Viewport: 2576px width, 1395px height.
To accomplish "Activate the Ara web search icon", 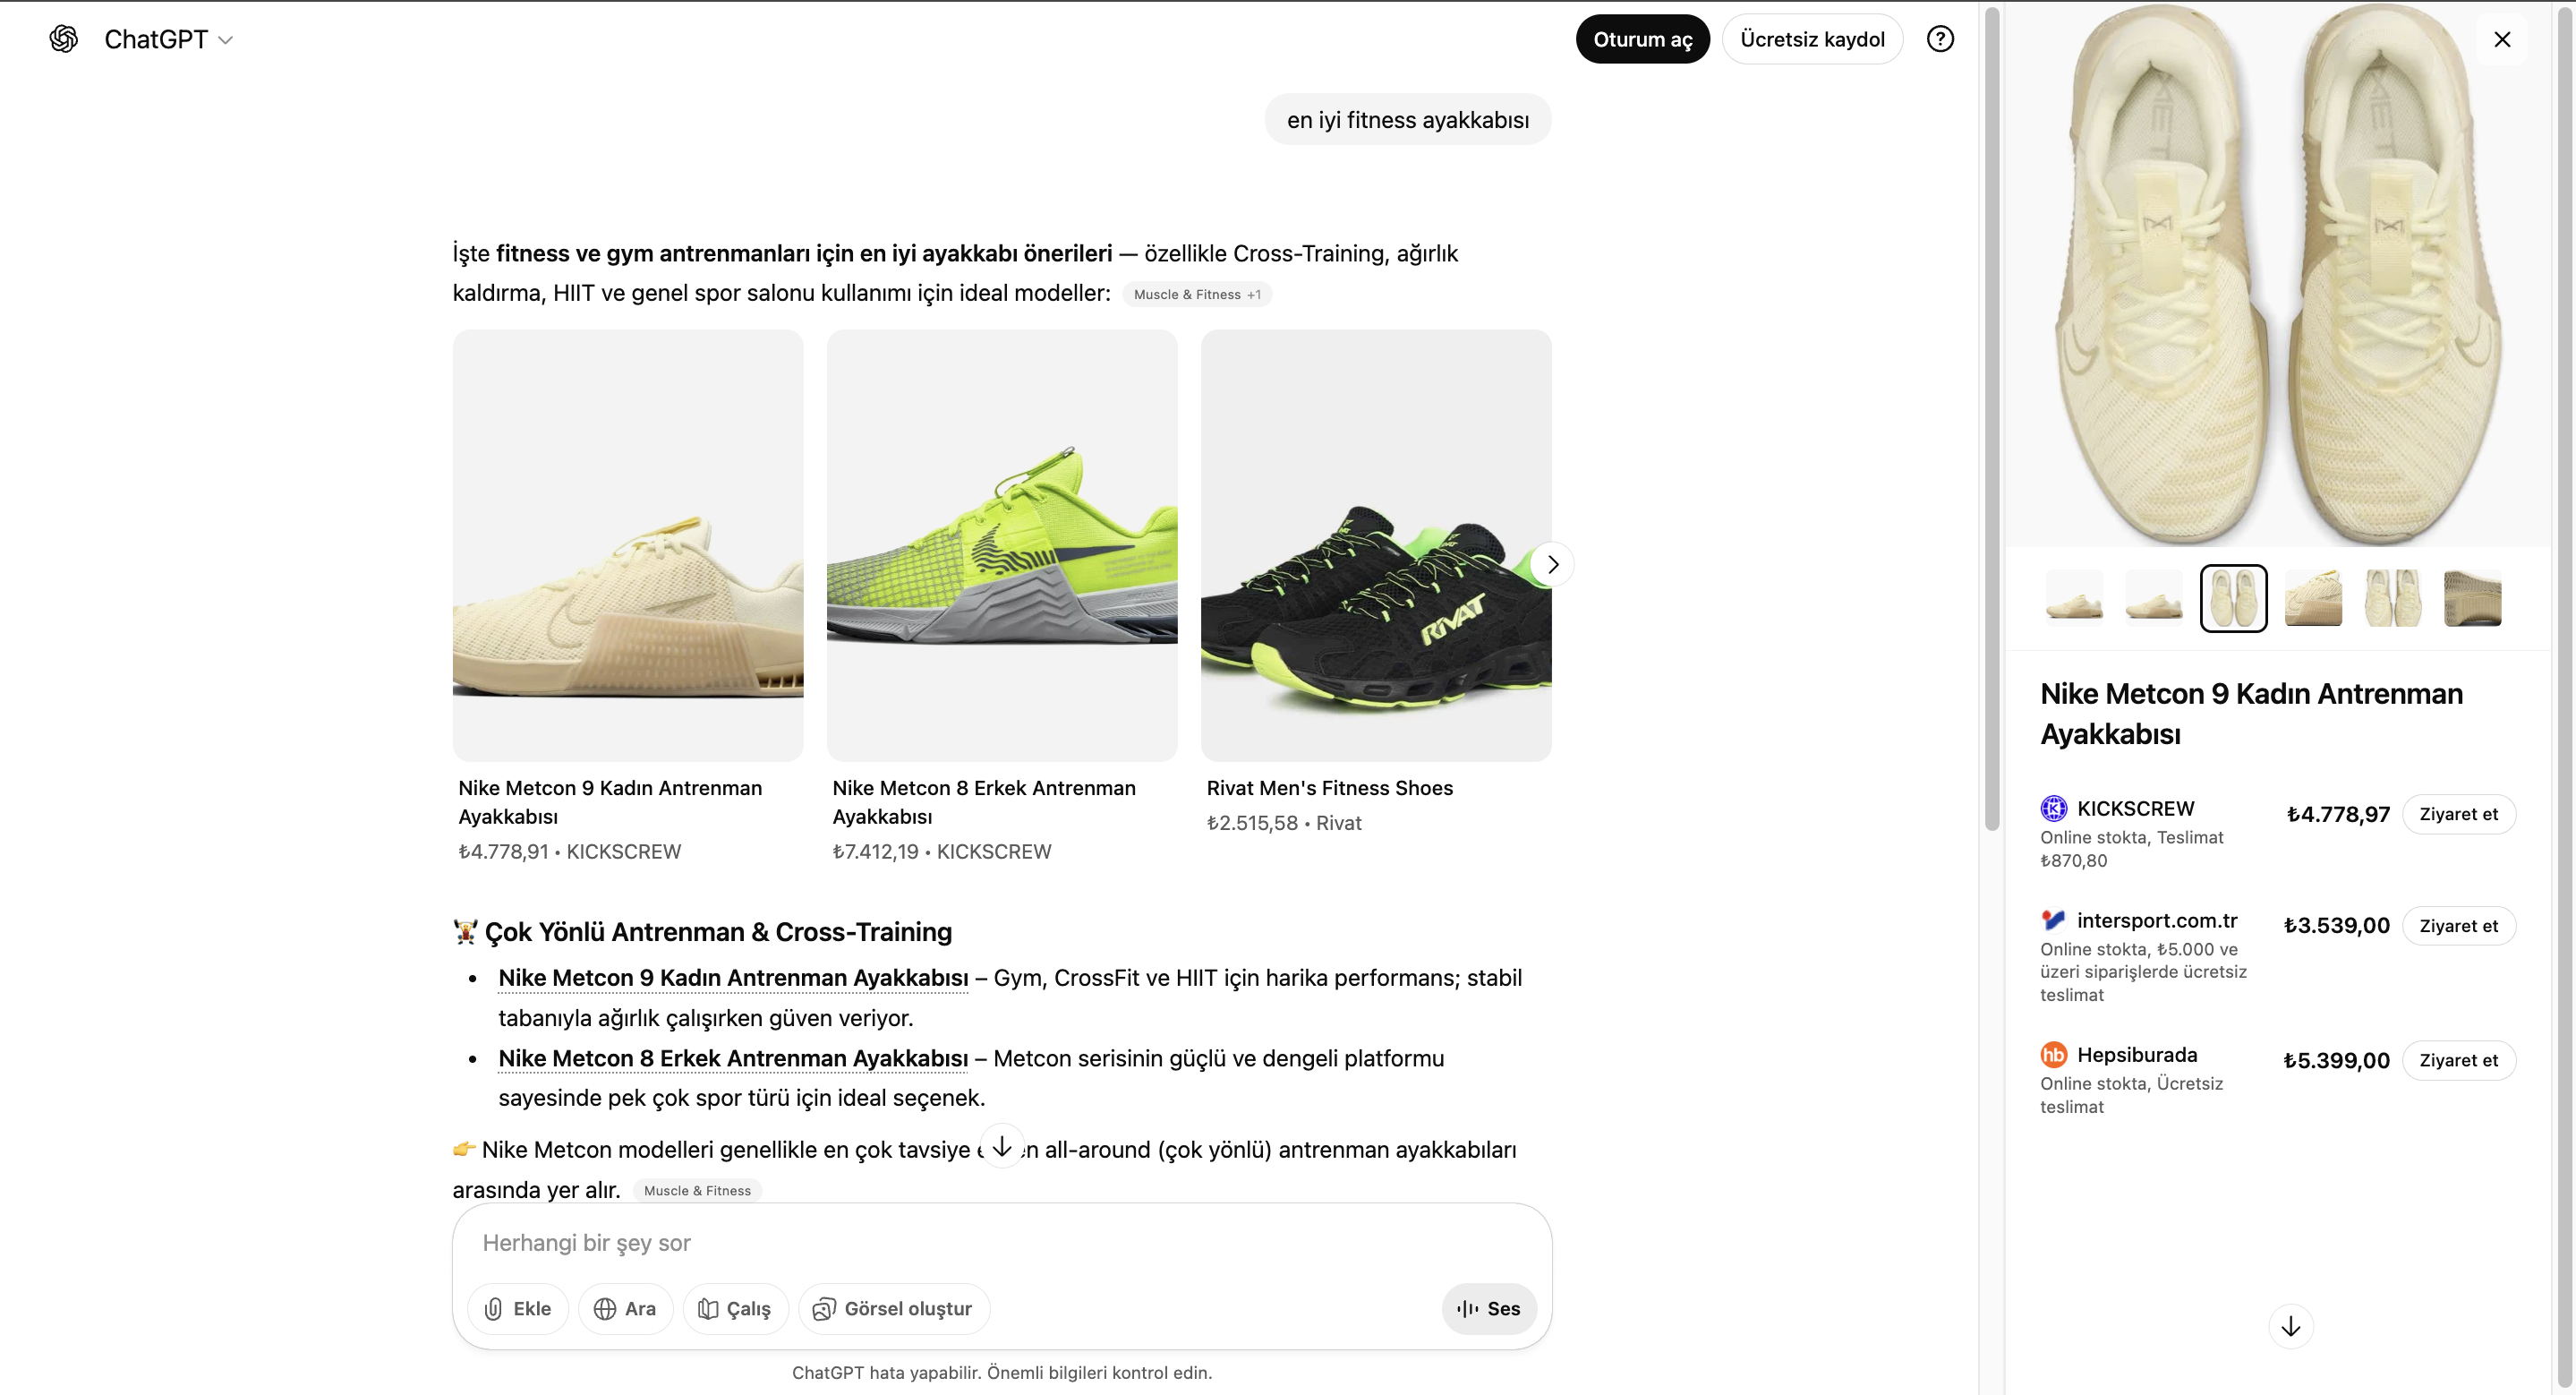I will pos(606,1308).
